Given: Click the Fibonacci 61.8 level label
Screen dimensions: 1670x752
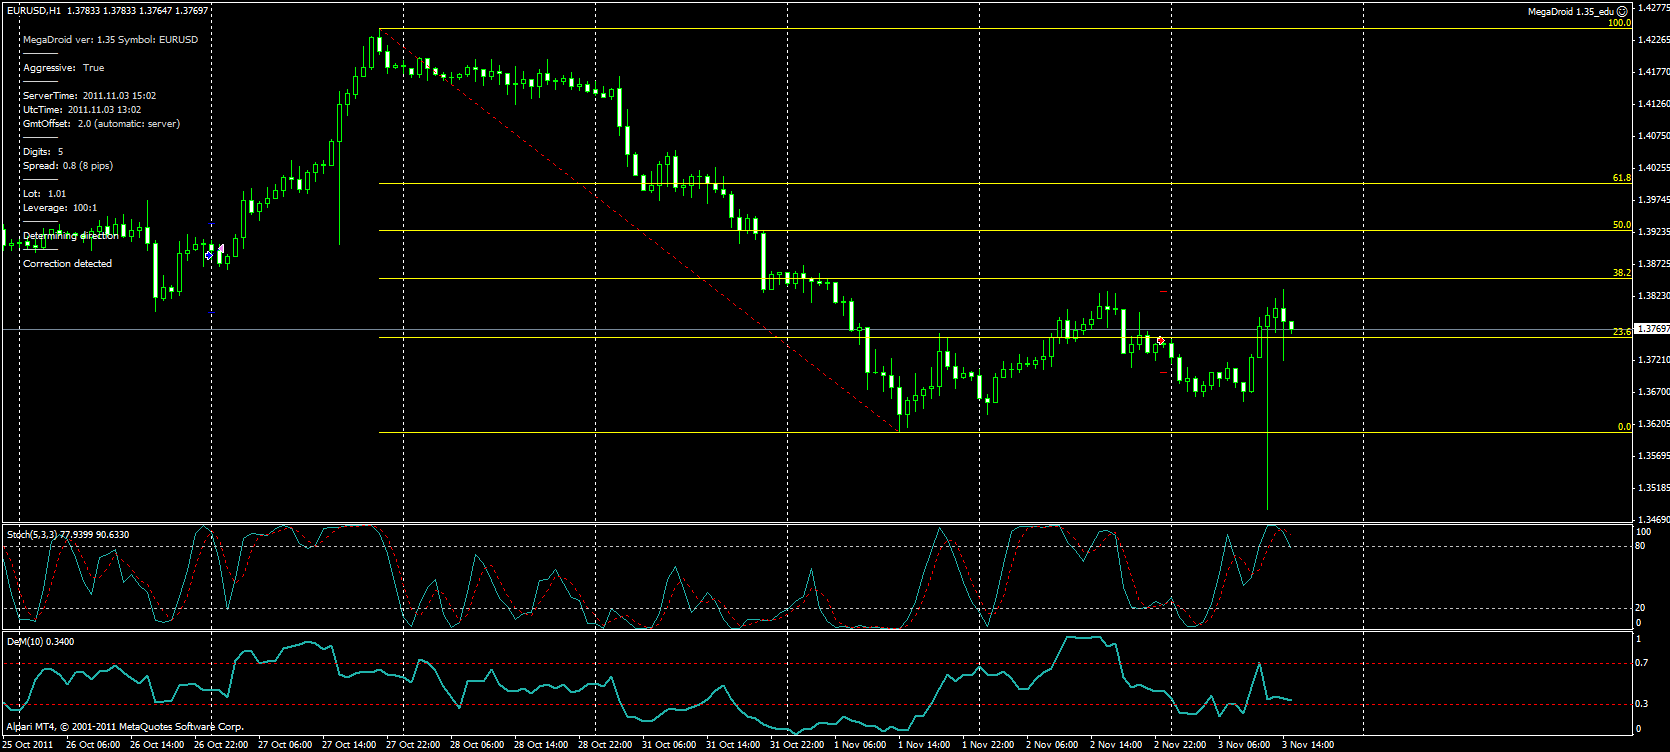Looking at the screenshot, I should [x=1622, y=178].
